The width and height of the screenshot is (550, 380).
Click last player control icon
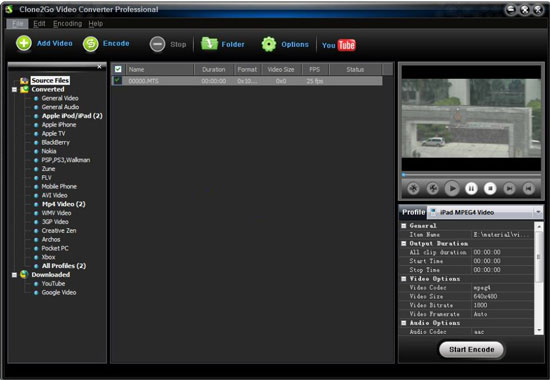pyautogui.click(x=528, y=189)
